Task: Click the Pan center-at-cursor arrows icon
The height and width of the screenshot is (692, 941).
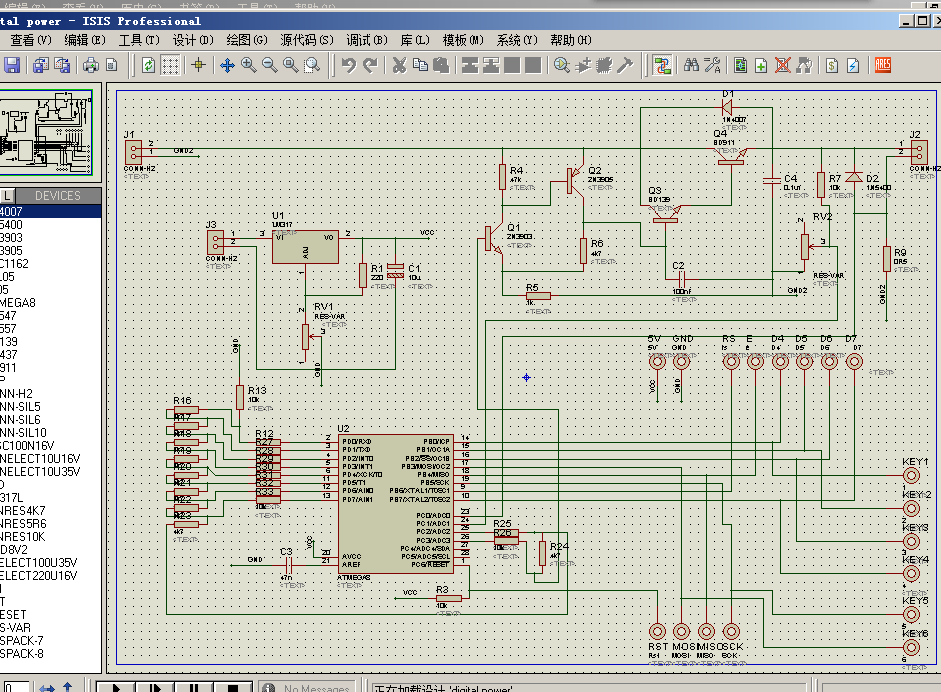Action: 227,65
